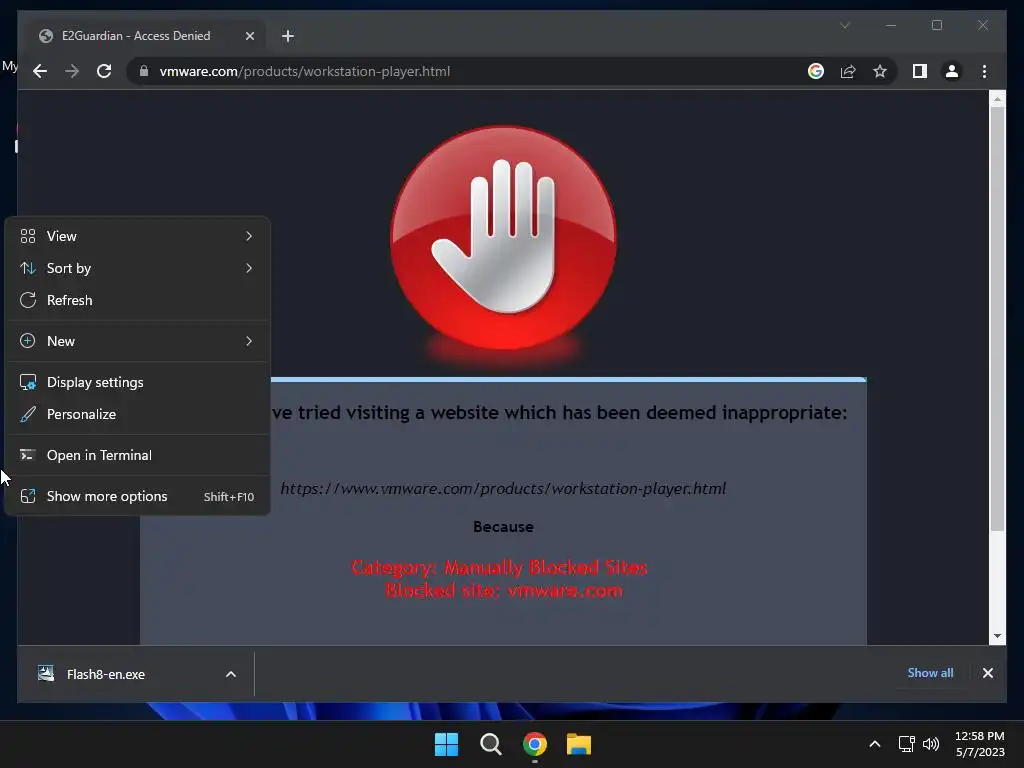Click 'Blocked site: vmware.com' text
The height and width of the screenshot is (768, 1024).
coord(504,590)
